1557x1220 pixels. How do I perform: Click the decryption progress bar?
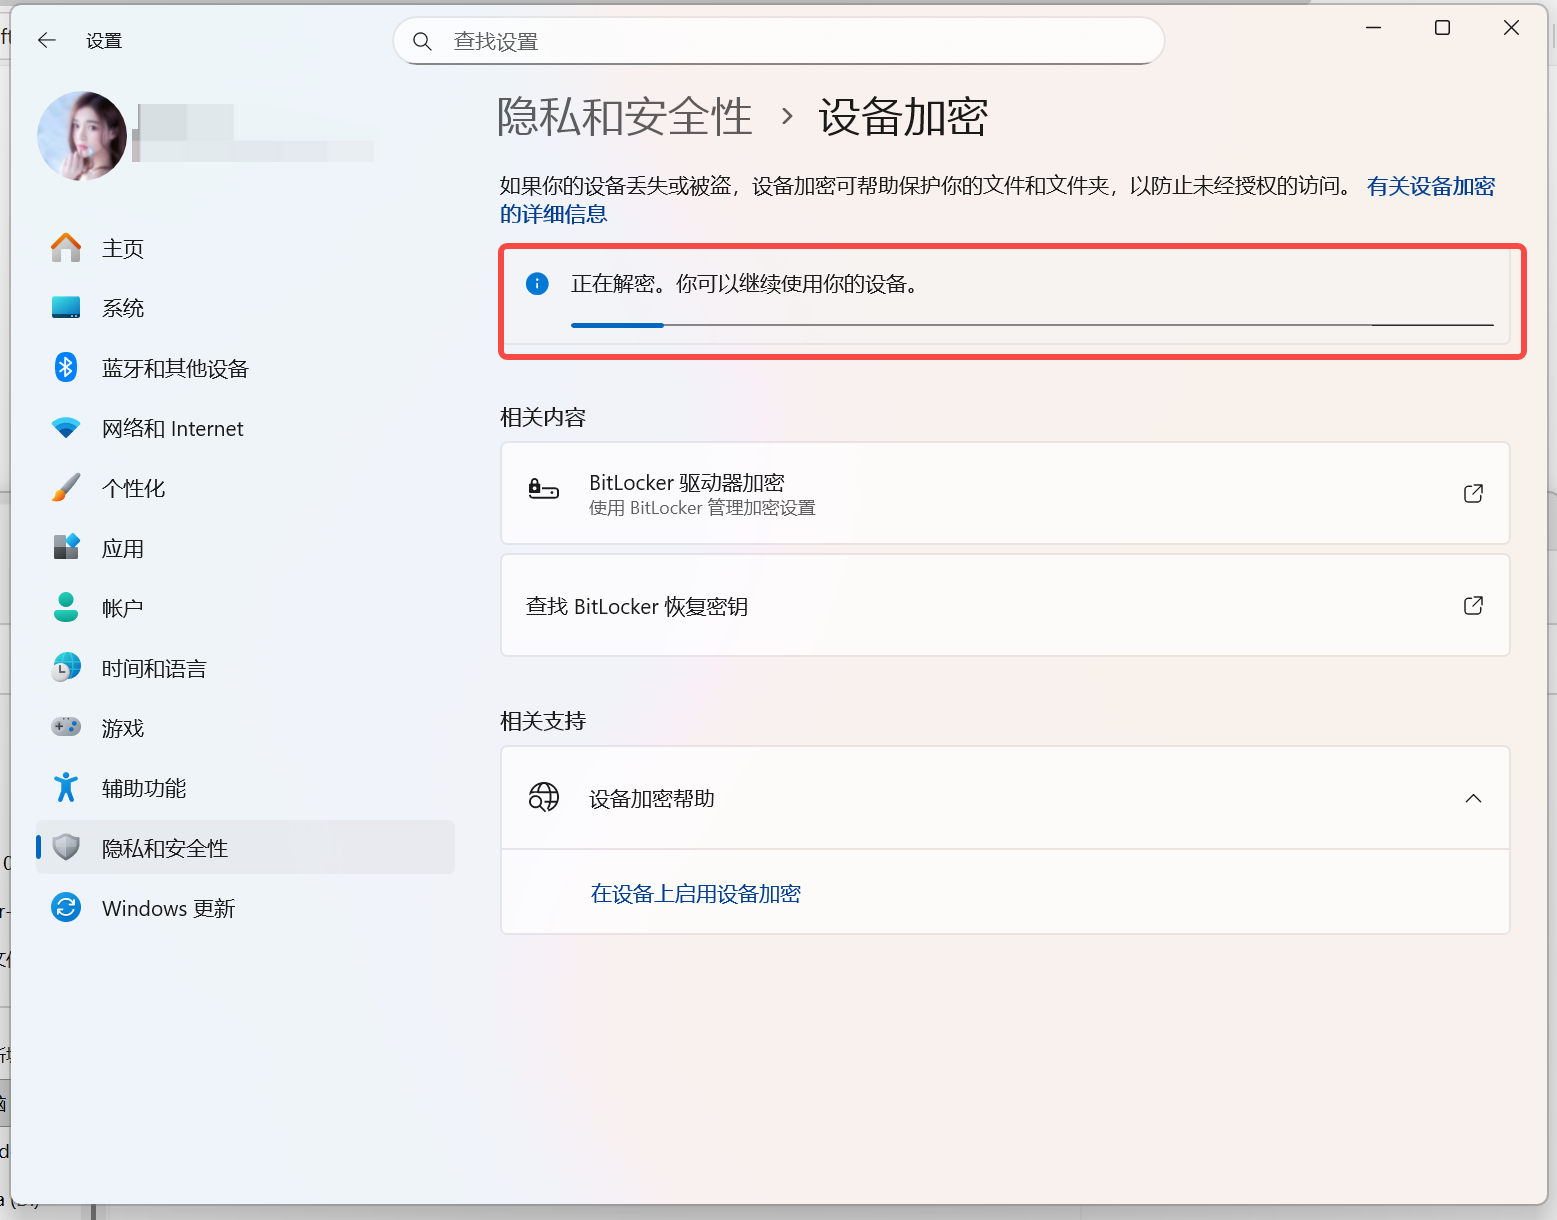point(1030,325)
